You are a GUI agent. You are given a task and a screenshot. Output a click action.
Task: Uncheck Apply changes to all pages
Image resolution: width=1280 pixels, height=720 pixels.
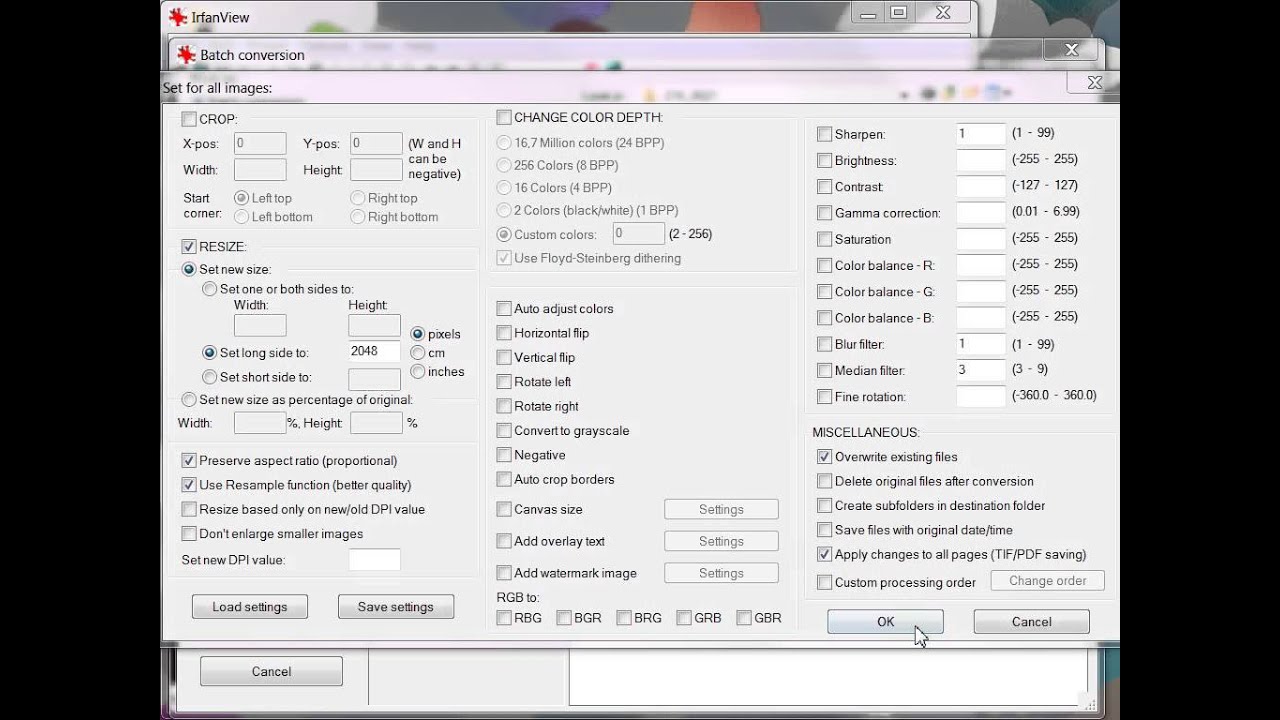click(x=824, y=554)
